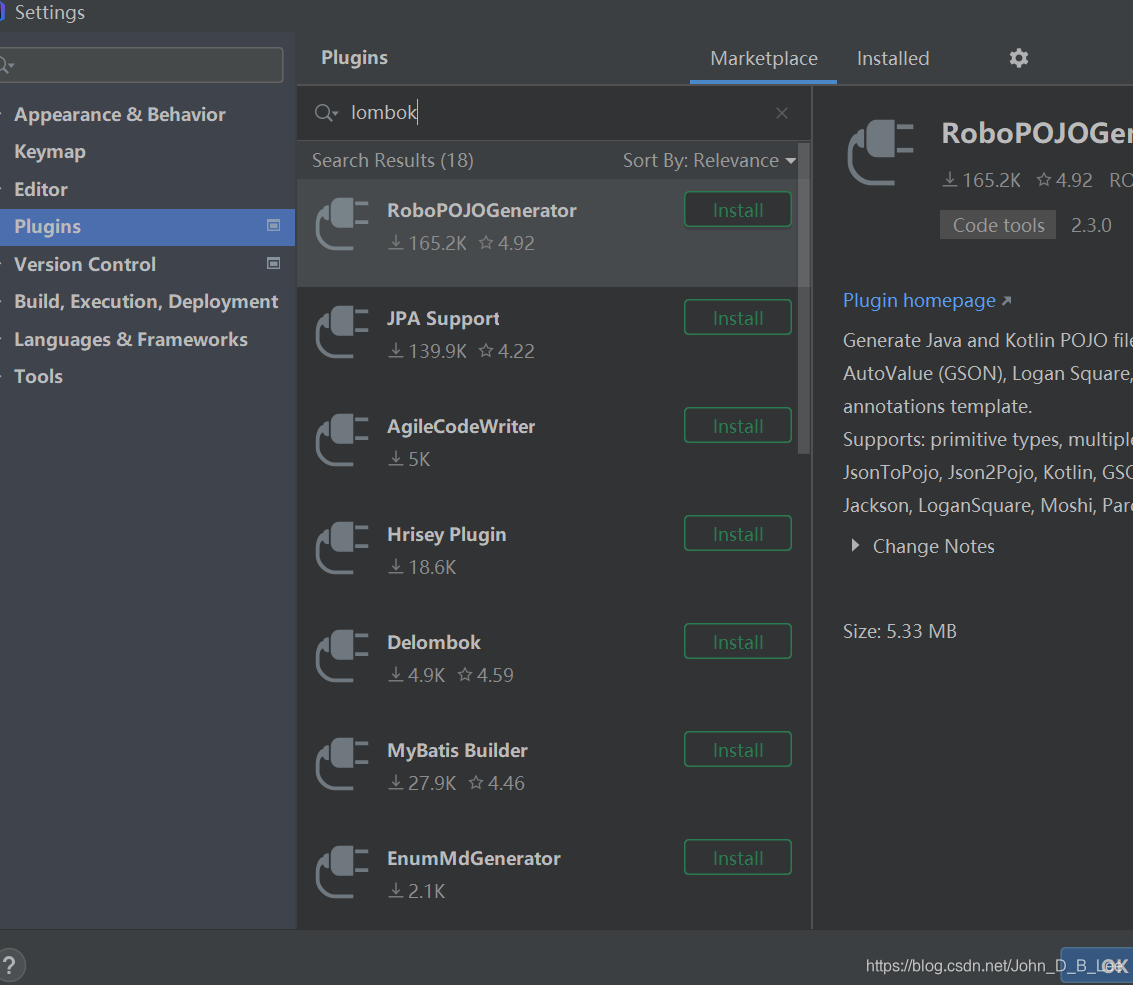Click the Hrisey Plugin icon
The width and height of the screenshot is (1133, 985).
[x=343, y=549]
